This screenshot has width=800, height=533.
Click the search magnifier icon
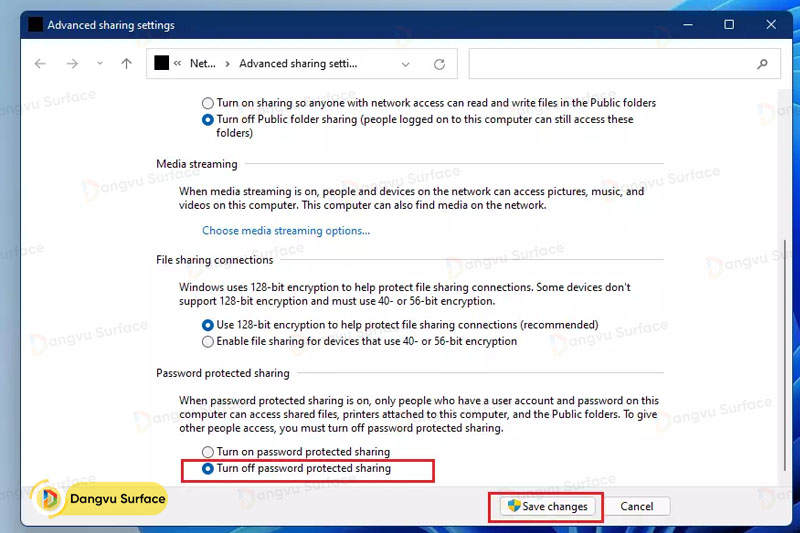[x=763, y=64]
